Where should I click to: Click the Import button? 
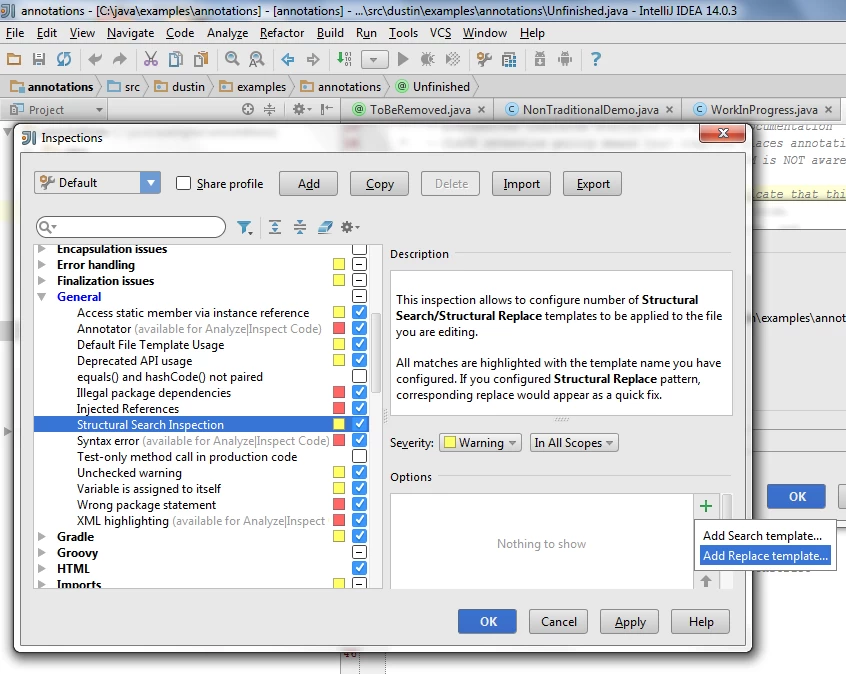(521, 184)
